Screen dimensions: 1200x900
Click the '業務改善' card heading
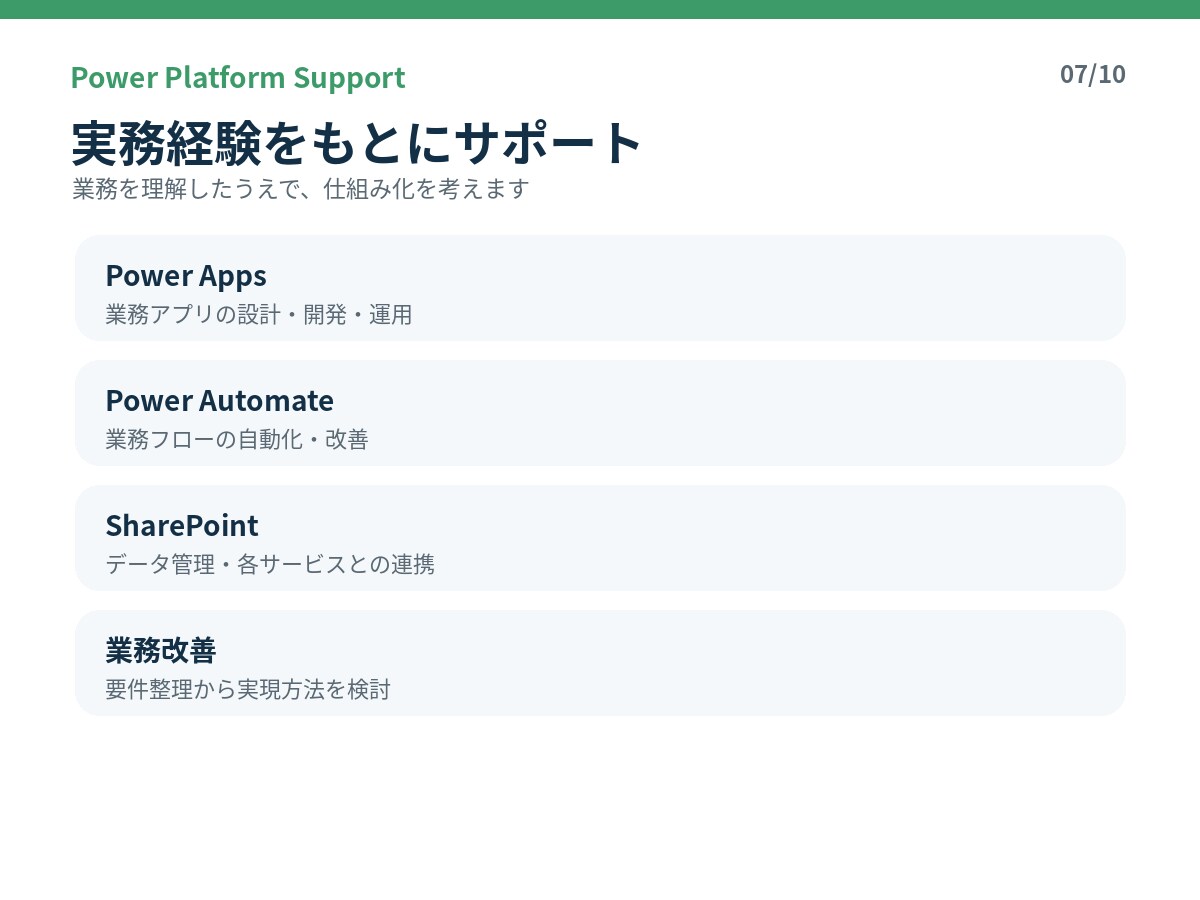161,650
